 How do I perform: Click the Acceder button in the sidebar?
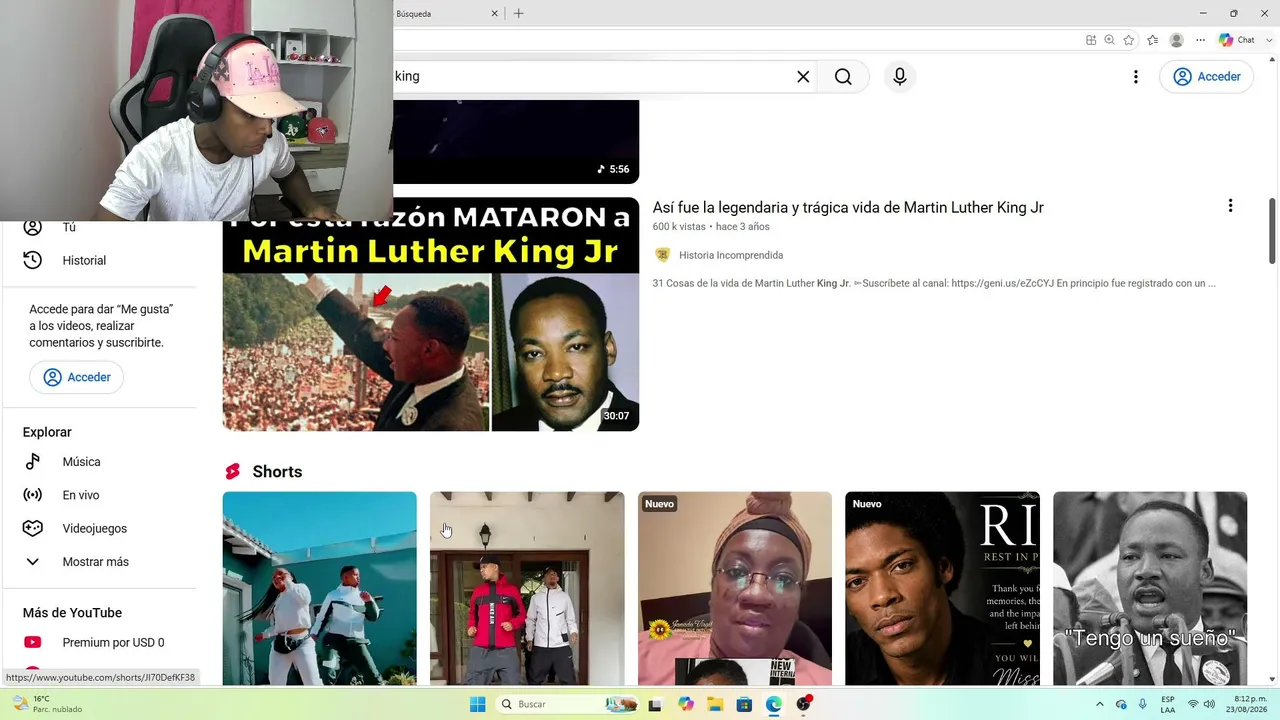point(77,377)
